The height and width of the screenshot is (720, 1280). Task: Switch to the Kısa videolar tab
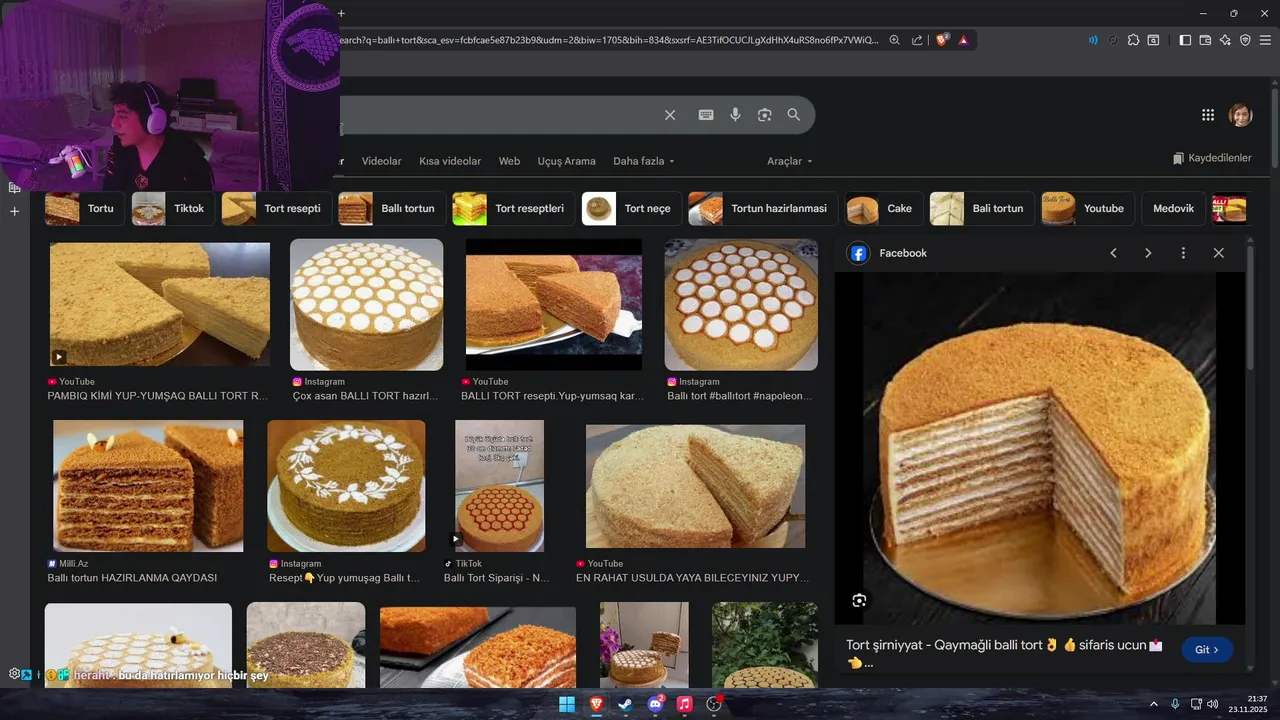tap(450, 161)
